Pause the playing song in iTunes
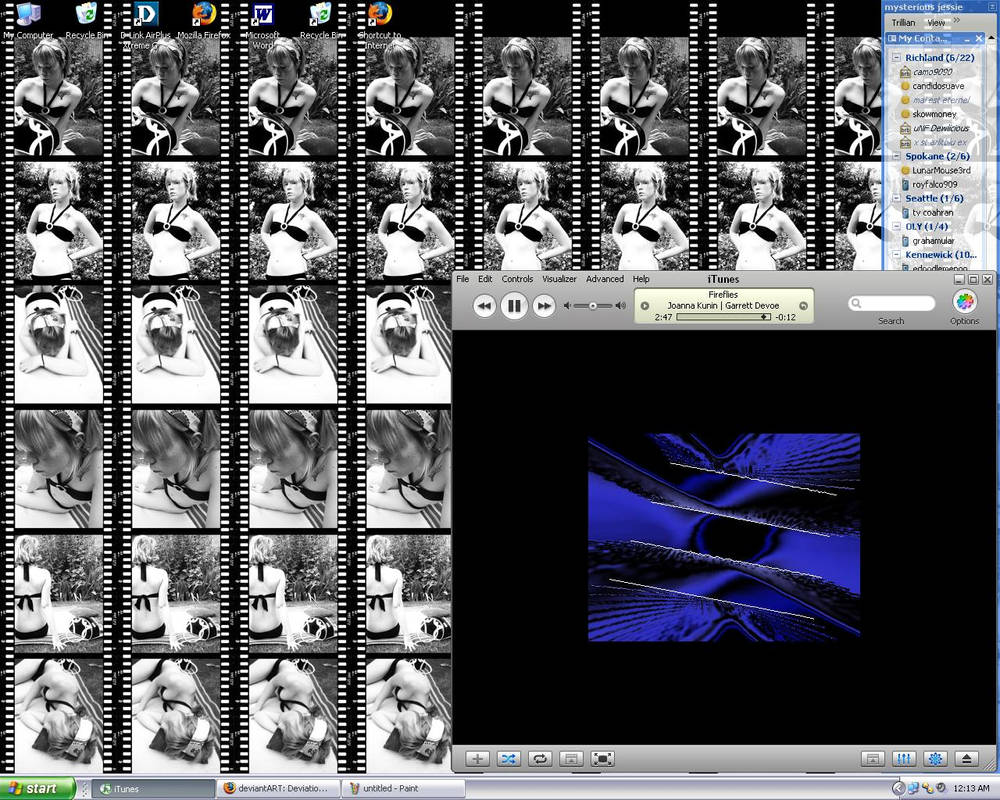 (x=513, y=306)
